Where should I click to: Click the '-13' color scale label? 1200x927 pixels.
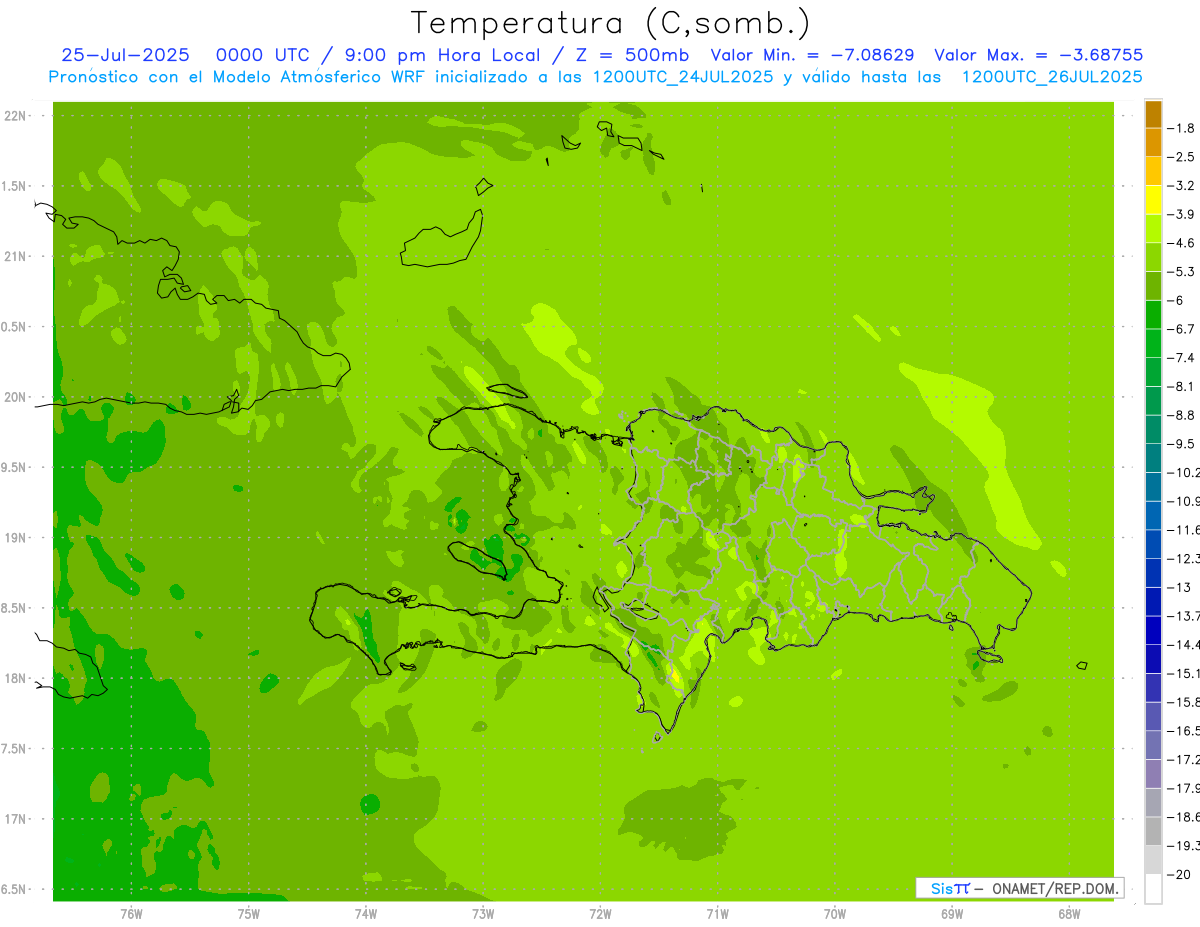1179,587
